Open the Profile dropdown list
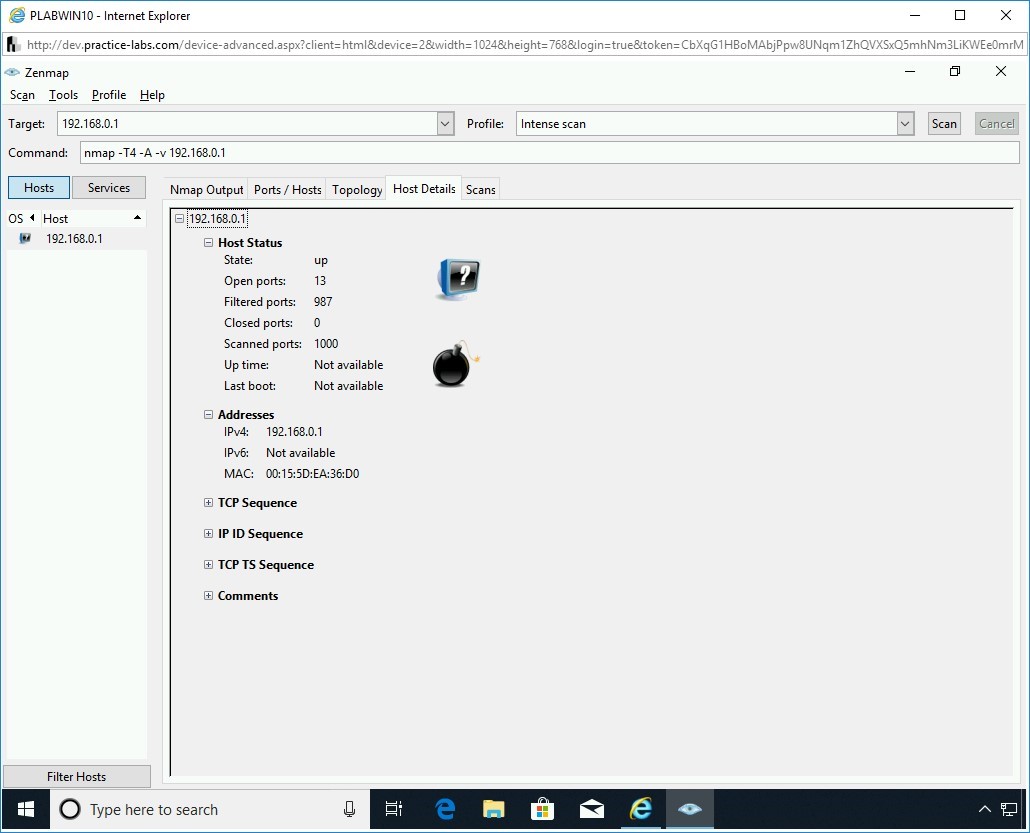The image size is (1030, 833). pyautogui.click(x=905, y=124)
